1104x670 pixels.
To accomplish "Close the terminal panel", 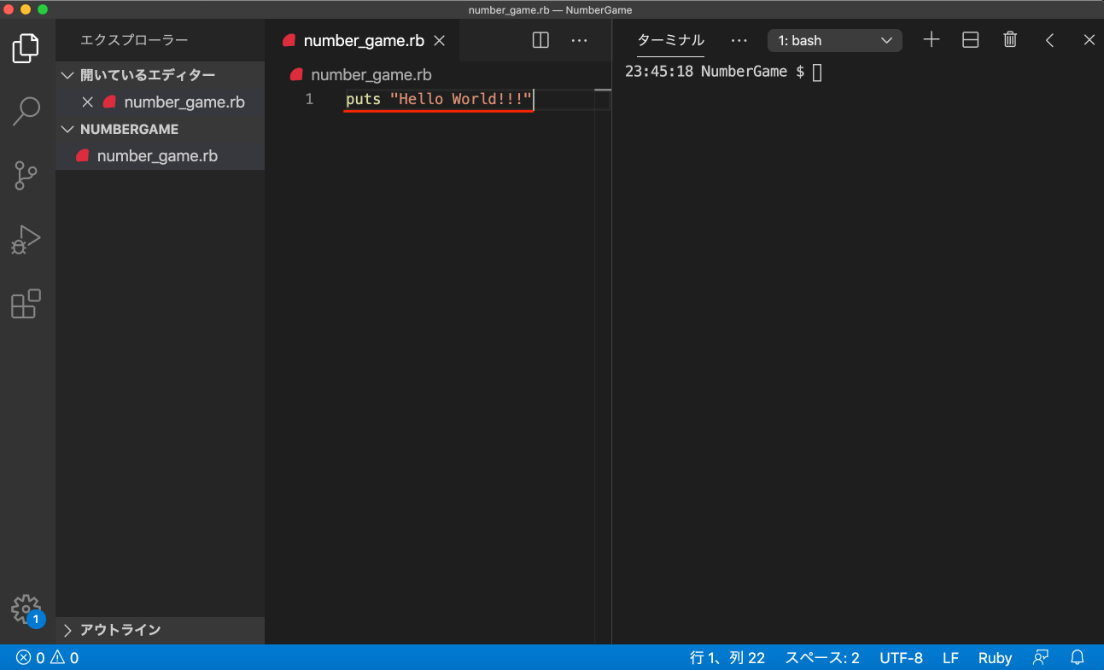I will coord(1089,40).
